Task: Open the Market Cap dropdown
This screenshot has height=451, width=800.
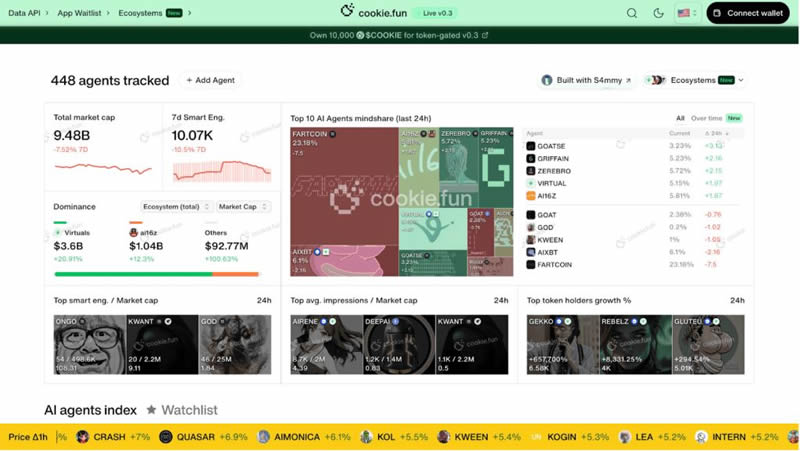Action: coord(243,207)
